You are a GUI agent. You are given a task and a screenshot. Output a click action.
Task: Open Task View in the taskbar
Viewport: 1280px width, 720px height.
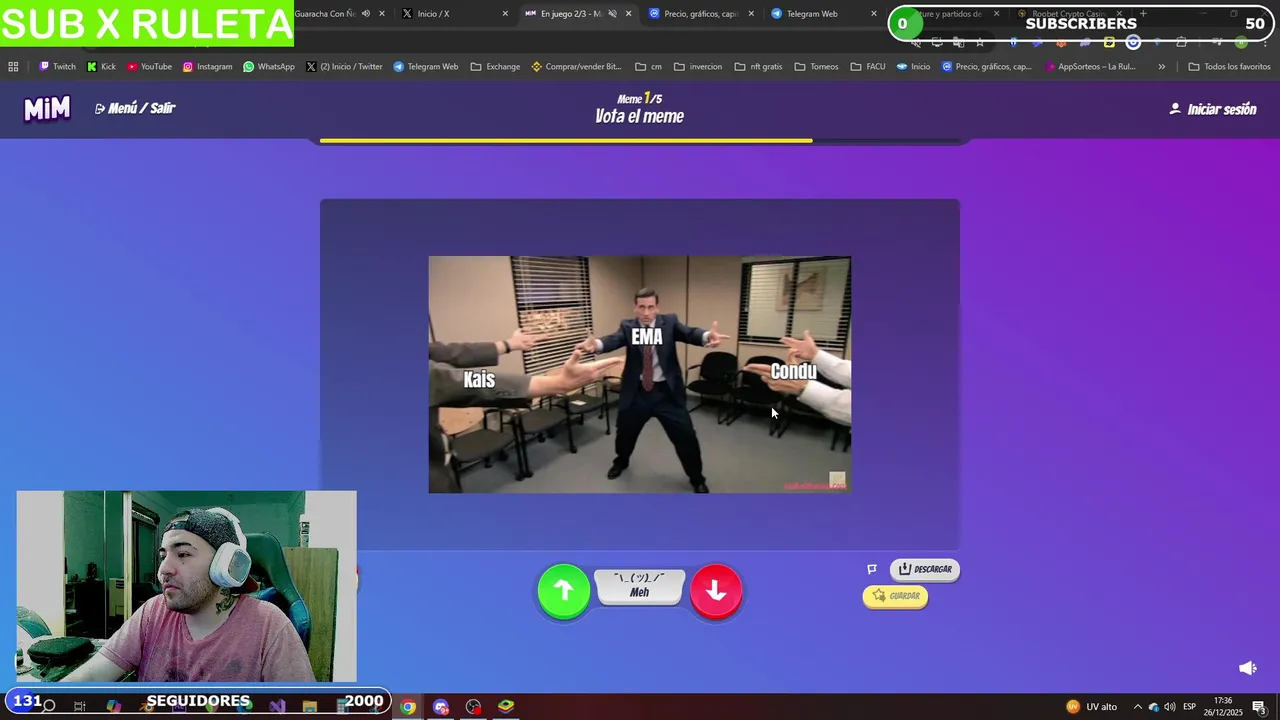[79, 707]
